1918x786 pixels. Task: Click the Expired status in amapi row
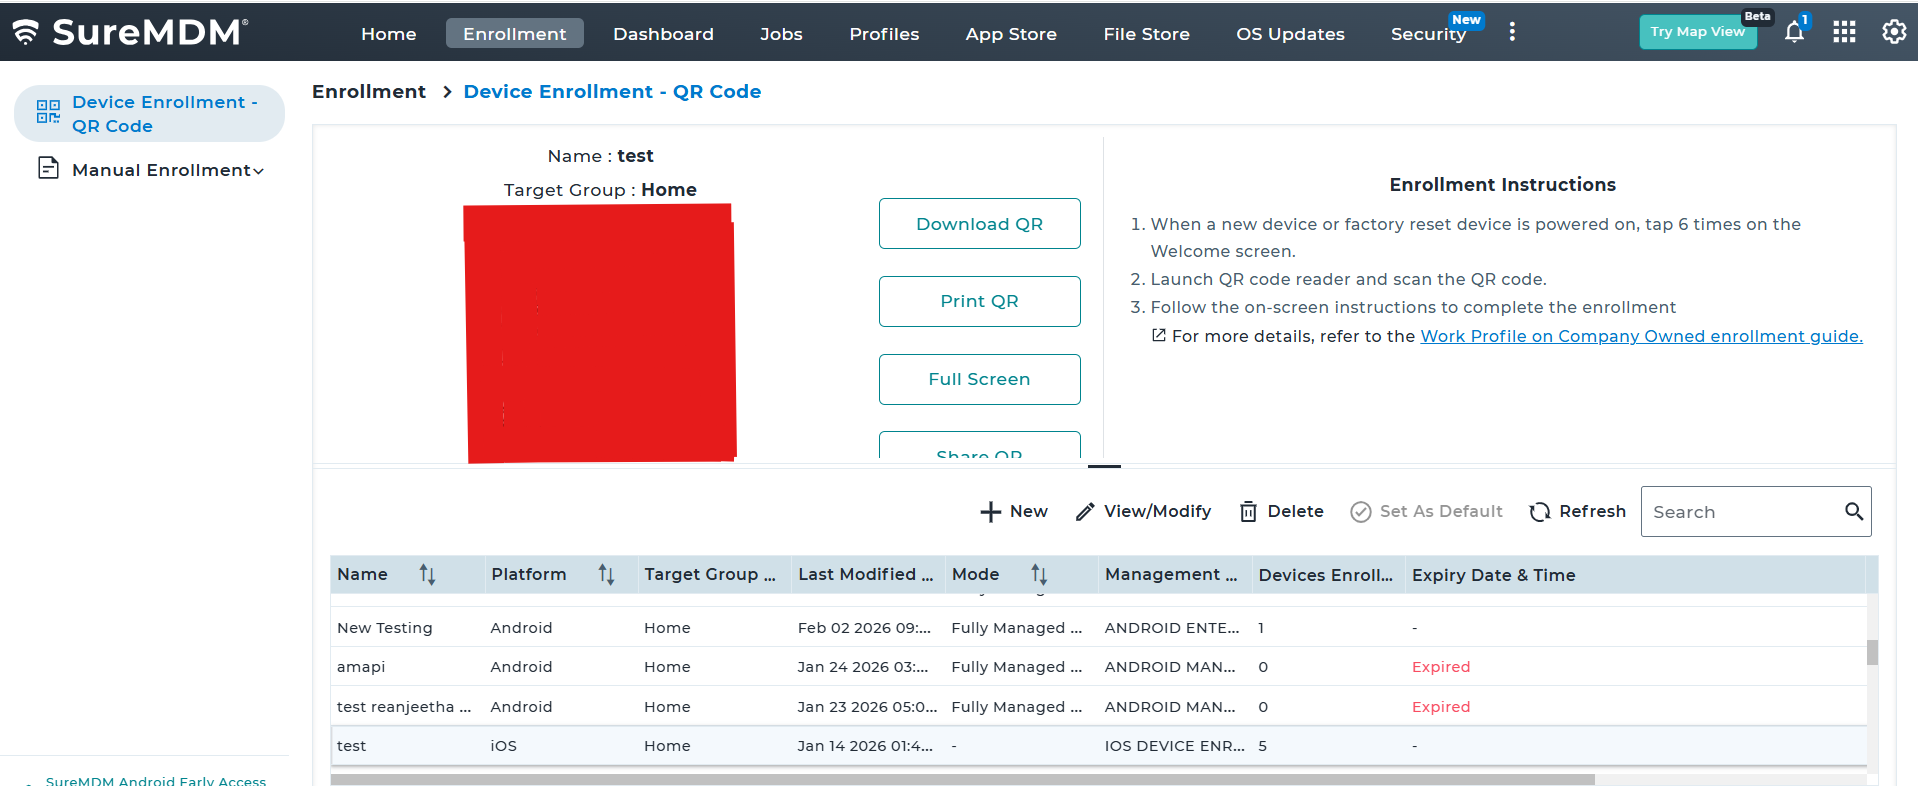pyautogui.click(x=1441, y=667)
